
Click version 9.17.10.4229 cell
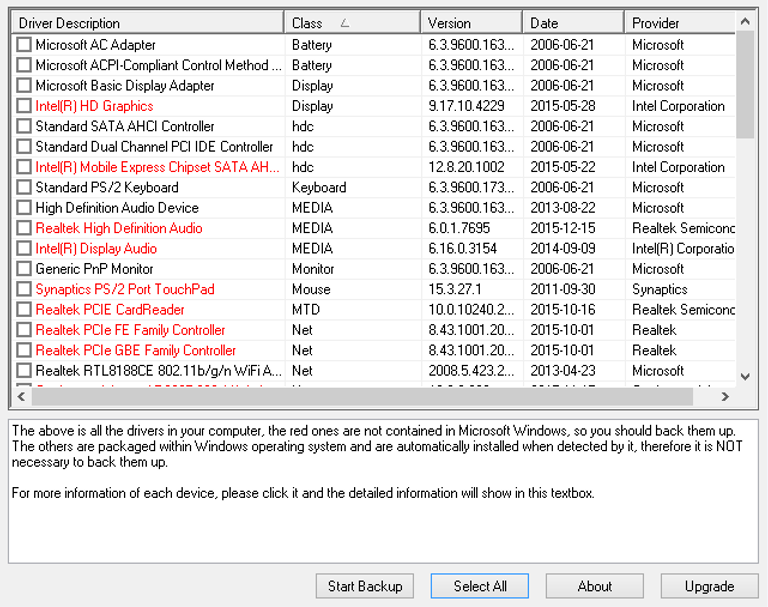466,106
